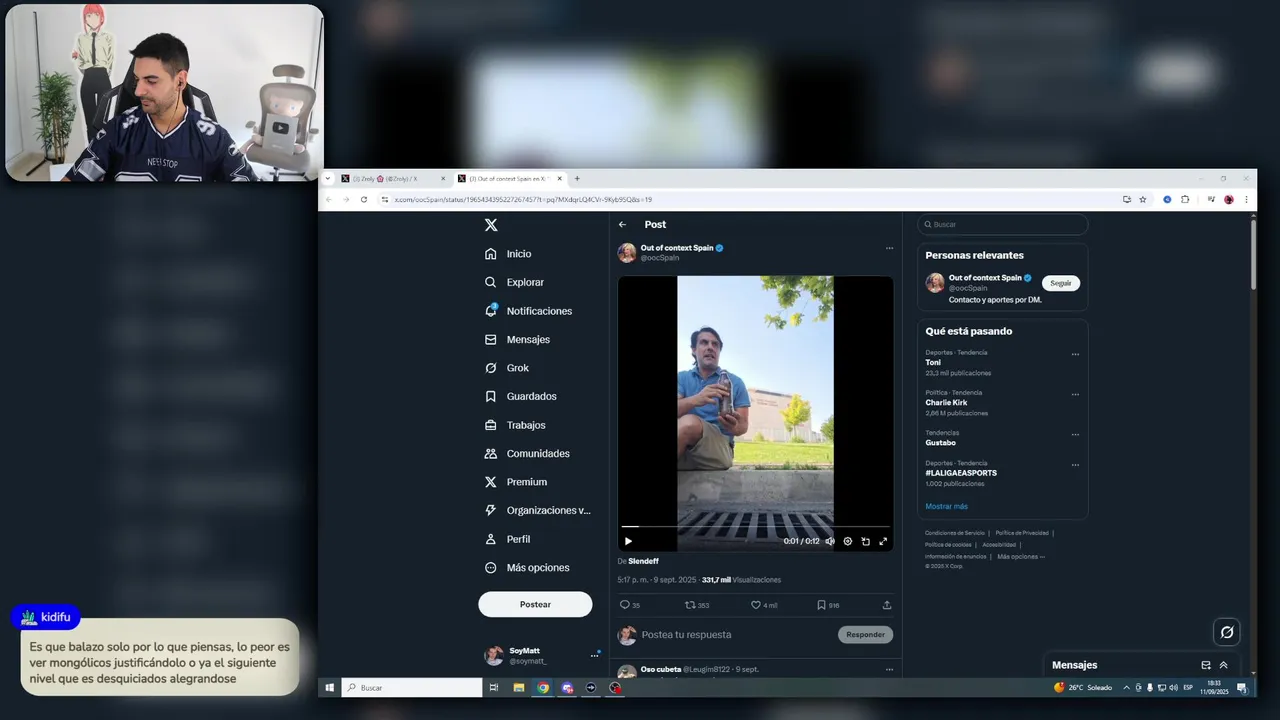The height and width of the screenshot is (720, 1280).
Task: Mute the video sound
Action: [x=829, y=541]
